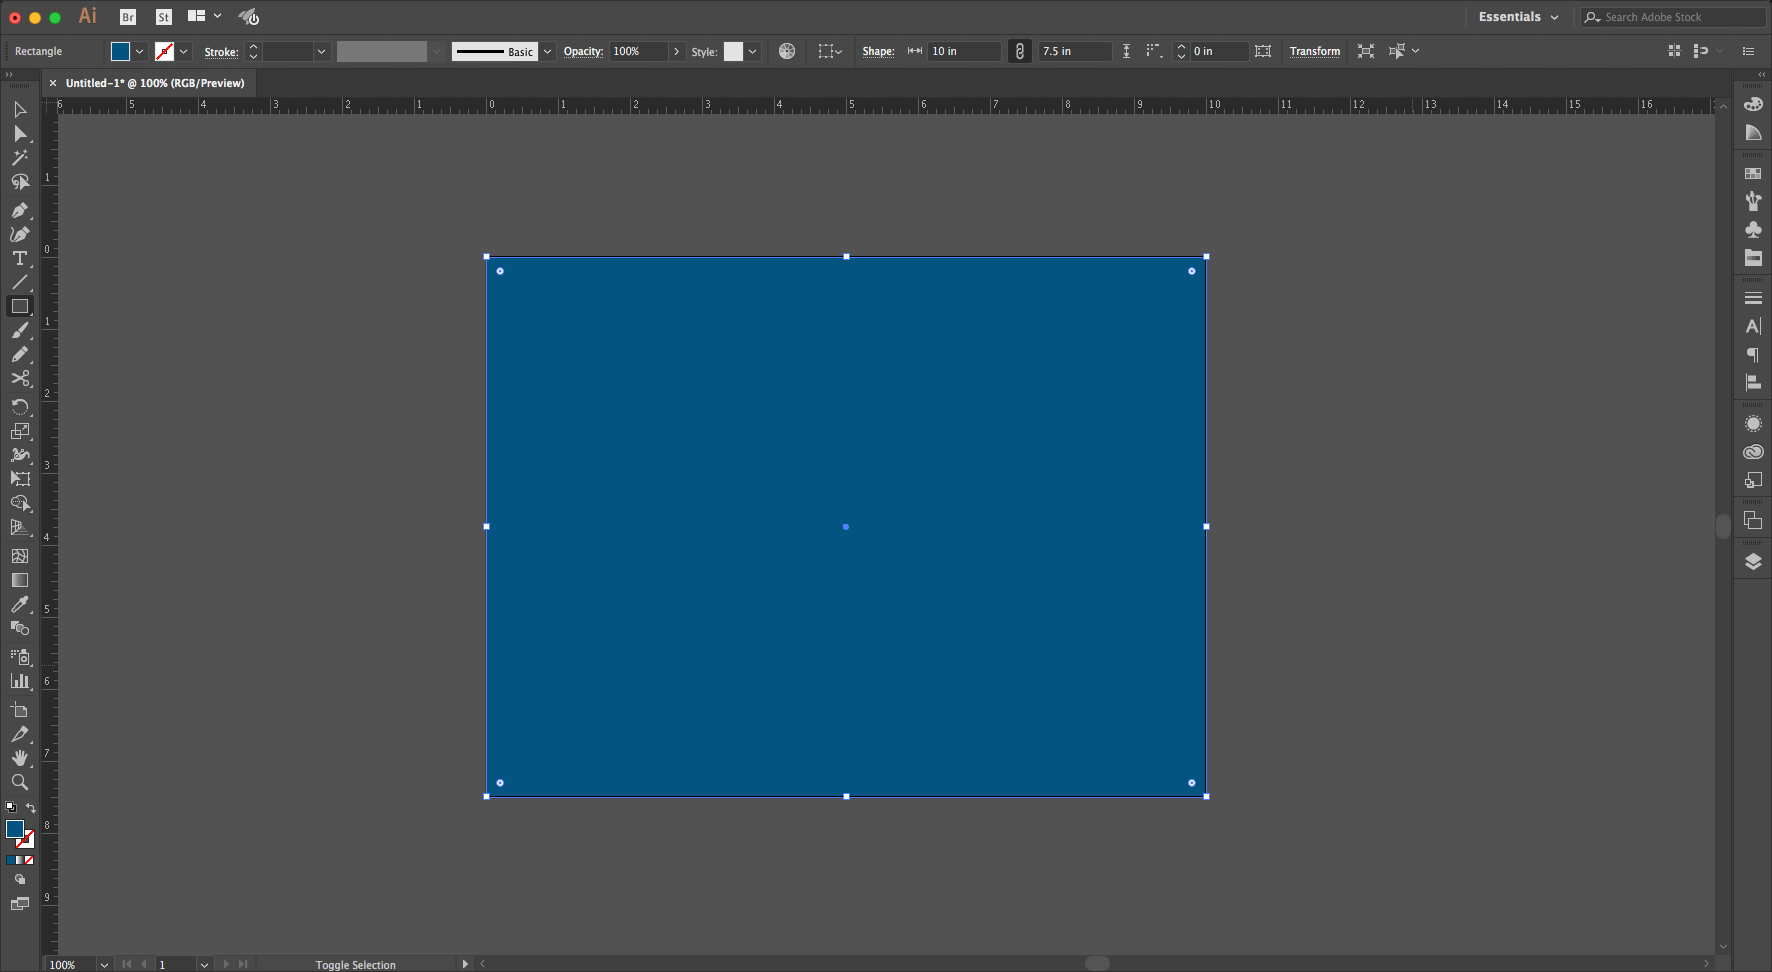Image resolution: width=1772 pixels, height=972 pixels.
Task: Pick the Eyedropper tool
Action: point(19,605)
